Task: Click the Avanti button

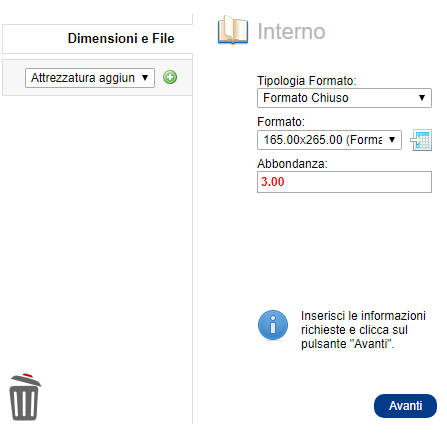Action: 405,406
